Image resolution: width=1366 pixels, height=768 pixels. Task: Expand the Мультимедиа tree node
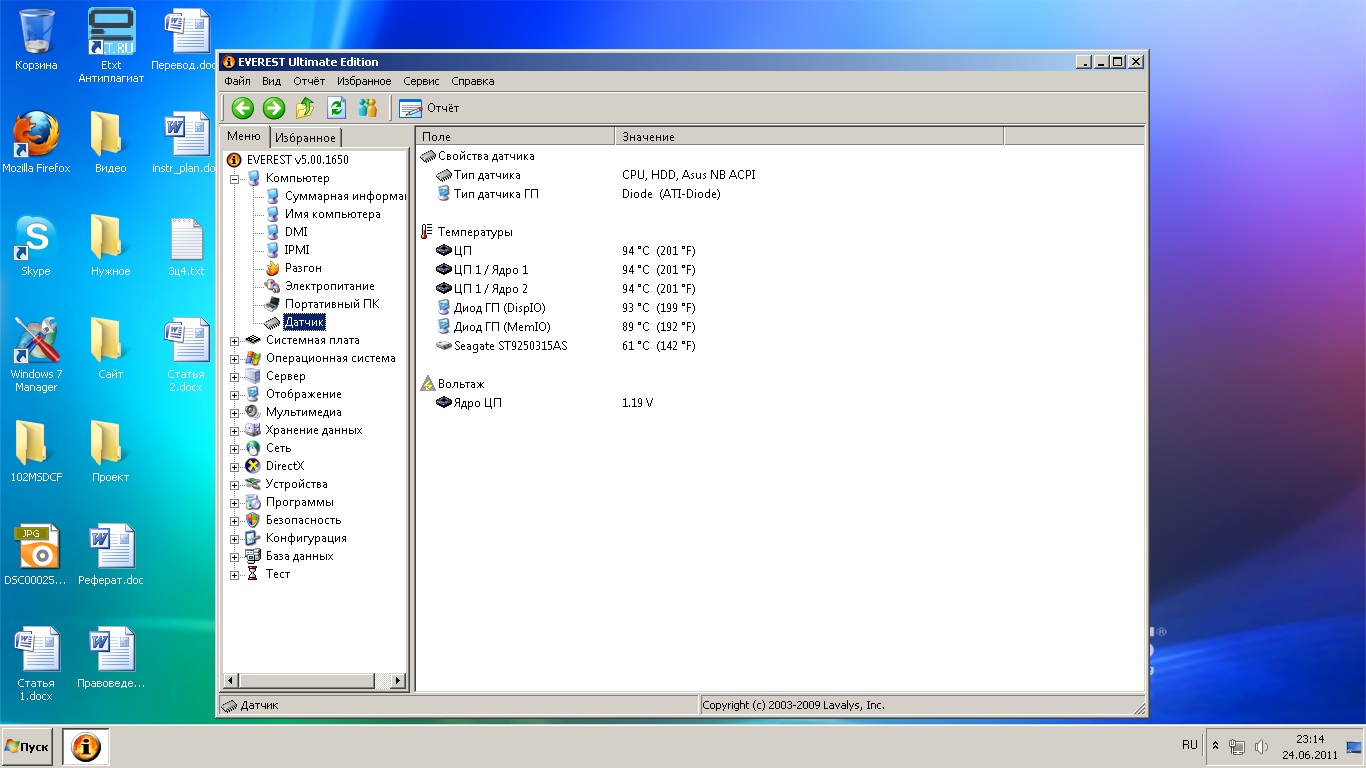pos(235,413)
